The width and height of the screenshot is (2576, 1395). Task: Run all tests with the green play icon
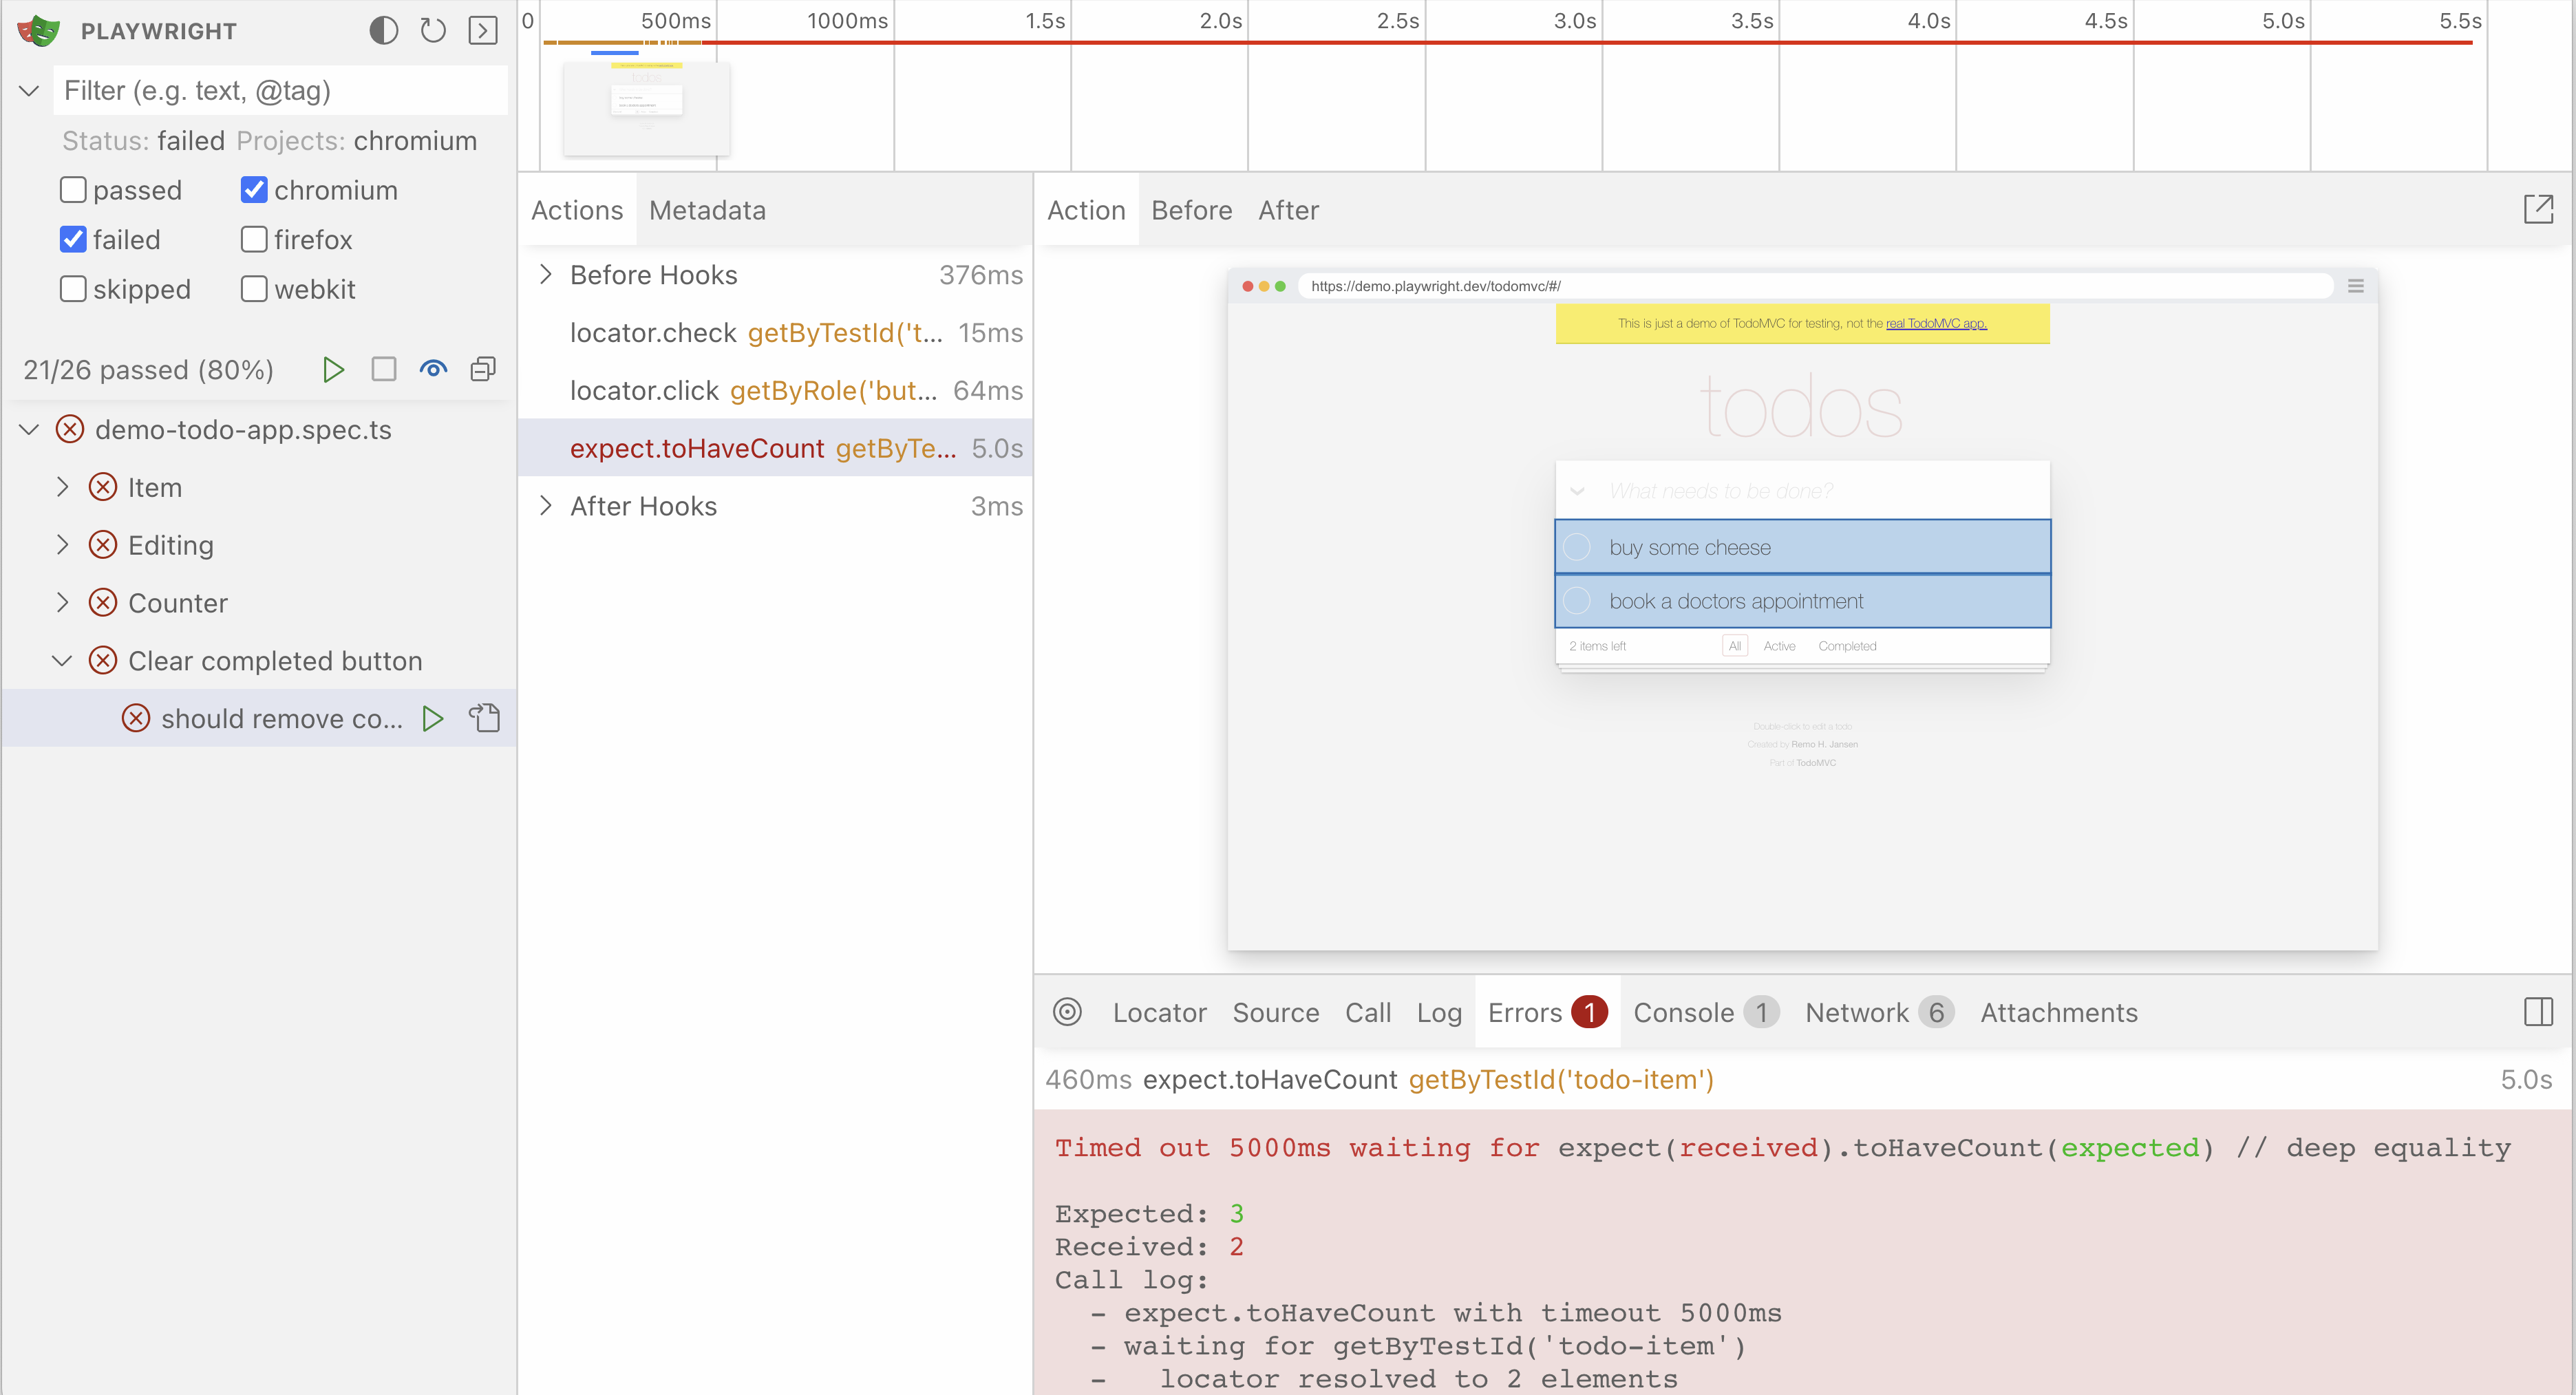334,369
